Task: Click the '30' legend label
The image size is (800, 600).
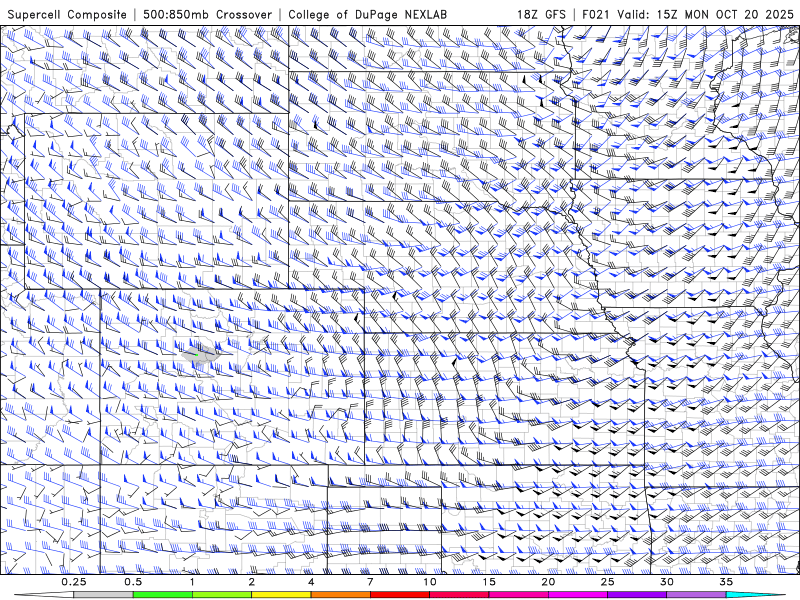Action: pyautogui.click(x=667, y=582)
